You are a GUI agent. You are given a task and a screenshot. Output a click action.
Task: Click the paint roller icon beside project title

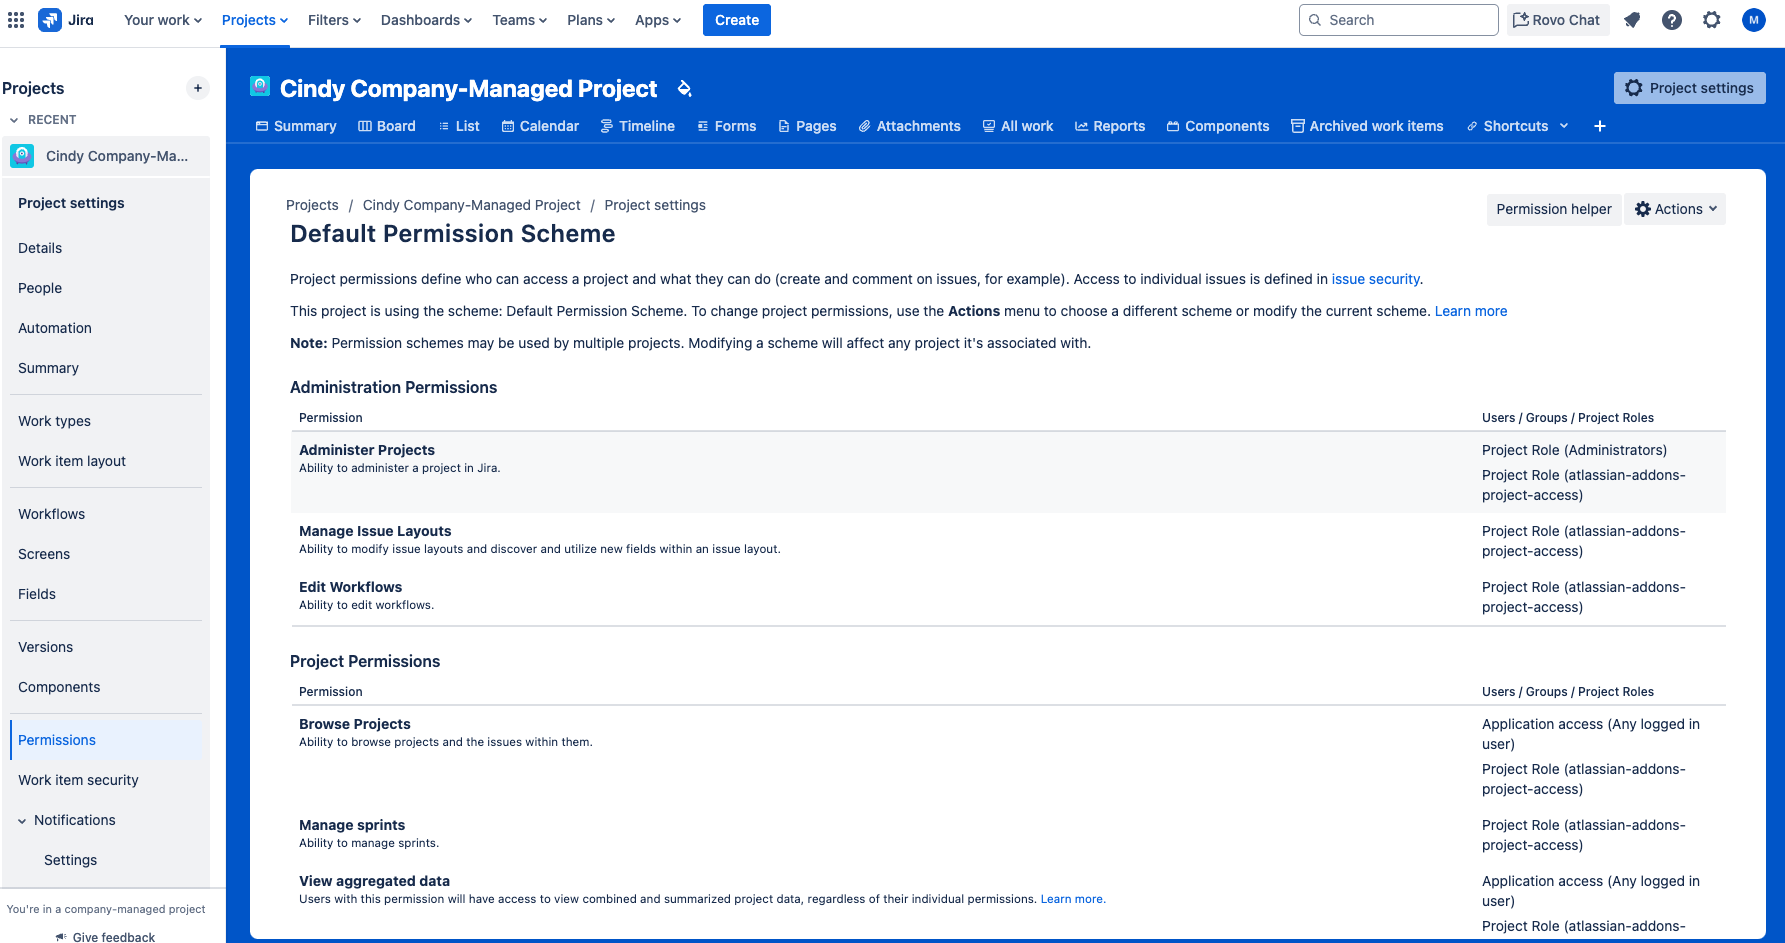coord(684,89)
